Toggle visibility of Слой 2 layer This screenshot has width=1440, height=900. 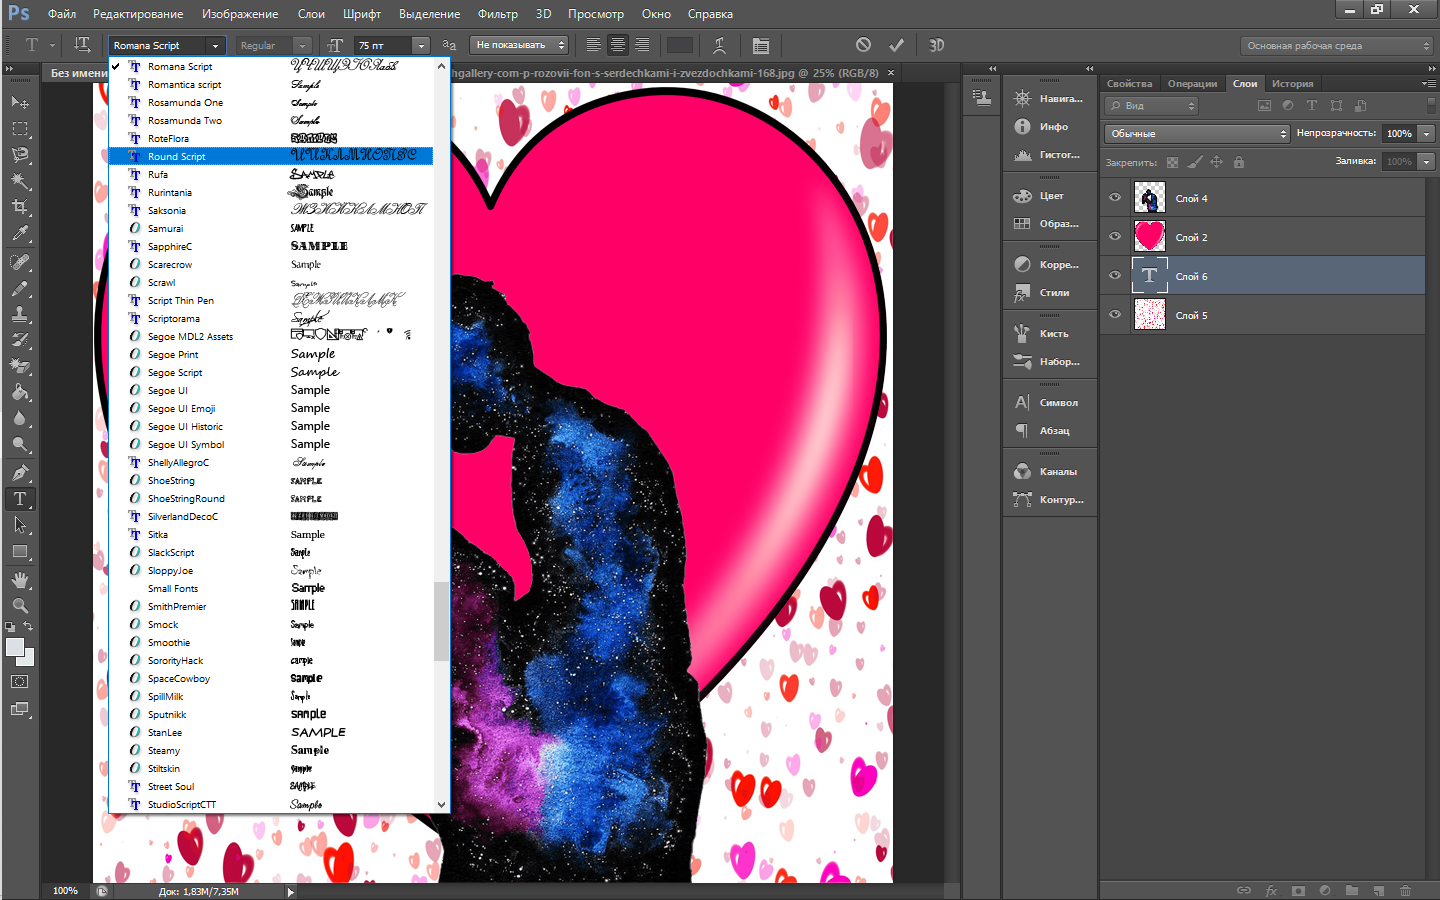tap(1115, 237)
